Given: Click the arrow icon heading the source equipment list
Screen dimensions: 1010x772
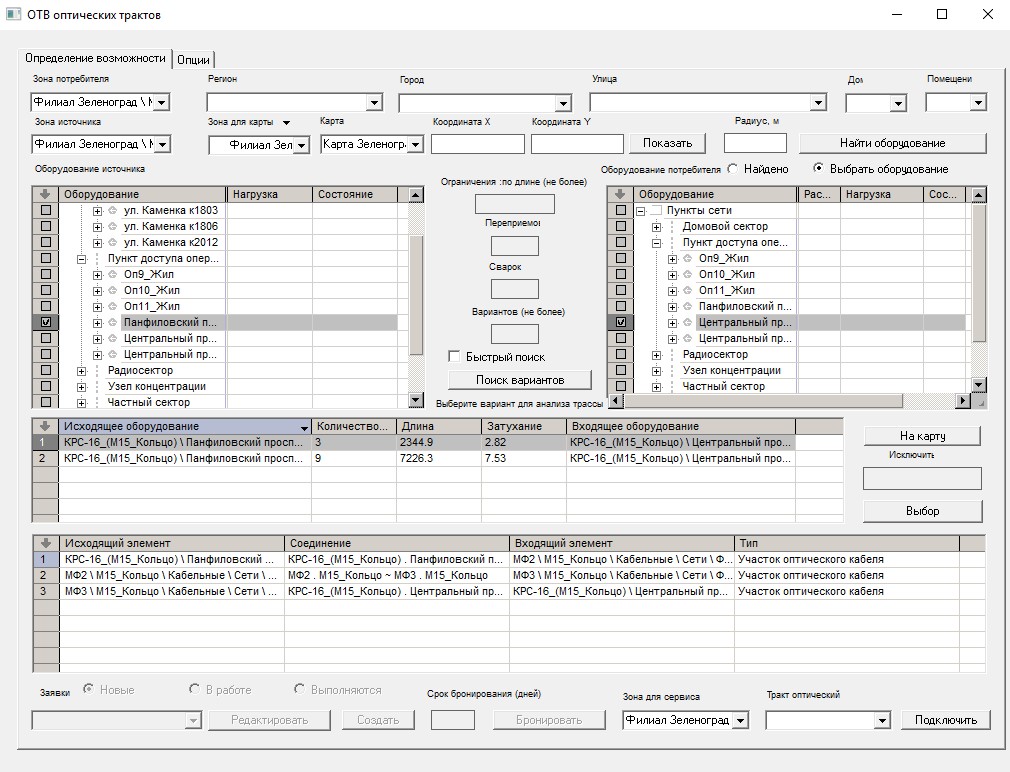Looking at the screenshot, I should click(45, 194).
